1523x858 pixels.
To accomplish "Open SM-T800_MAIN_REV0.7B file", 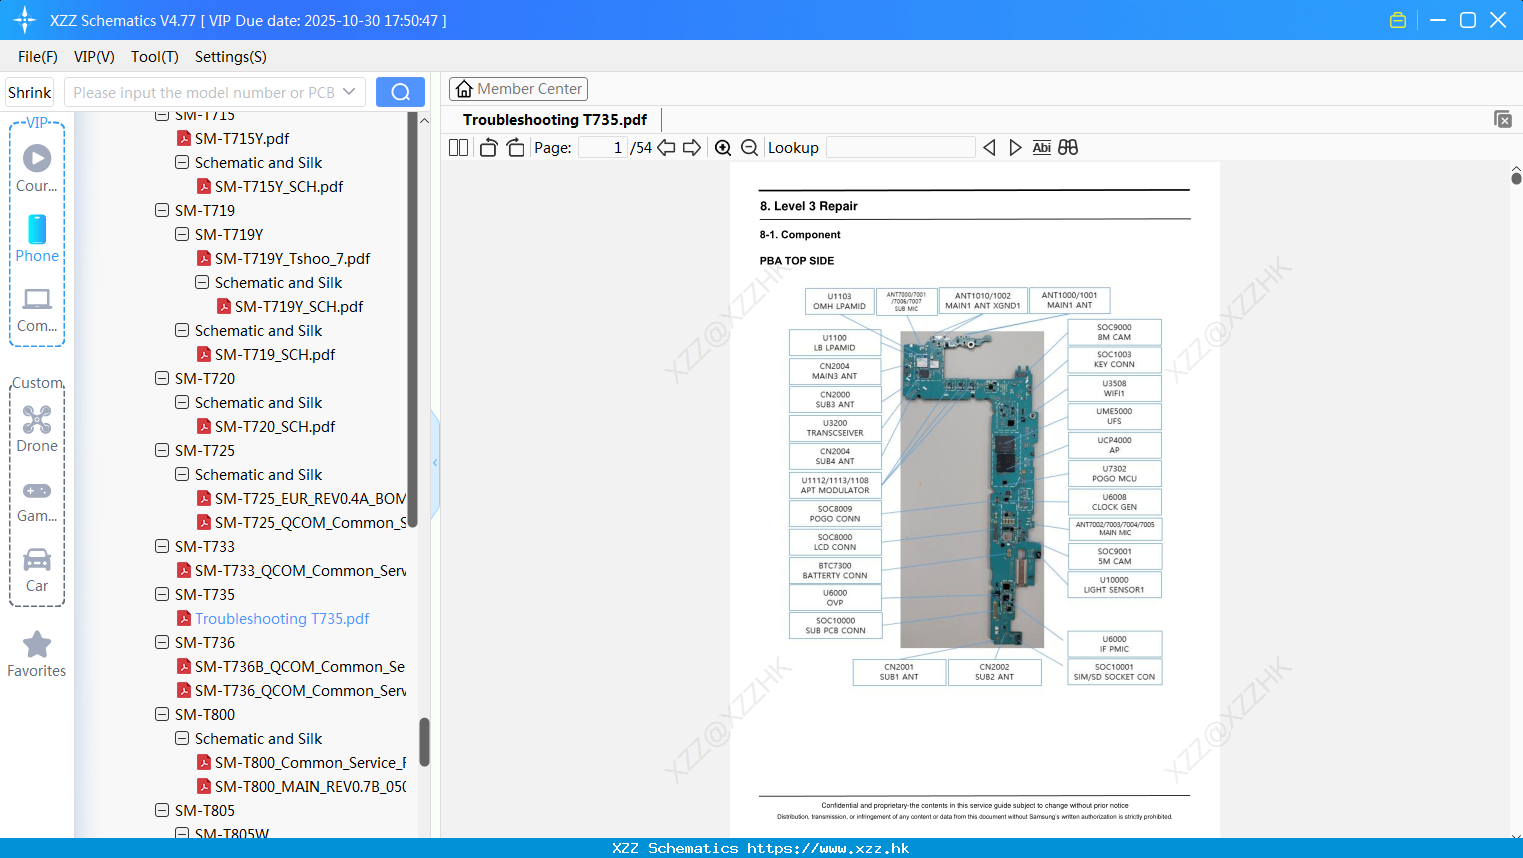I will 310,786.
